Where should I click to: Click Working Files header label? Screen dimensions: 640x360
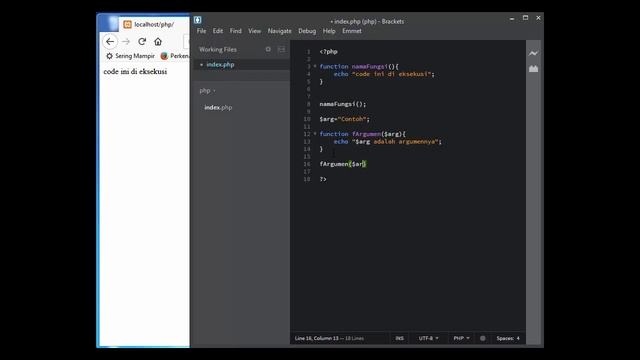pos(218,49)
